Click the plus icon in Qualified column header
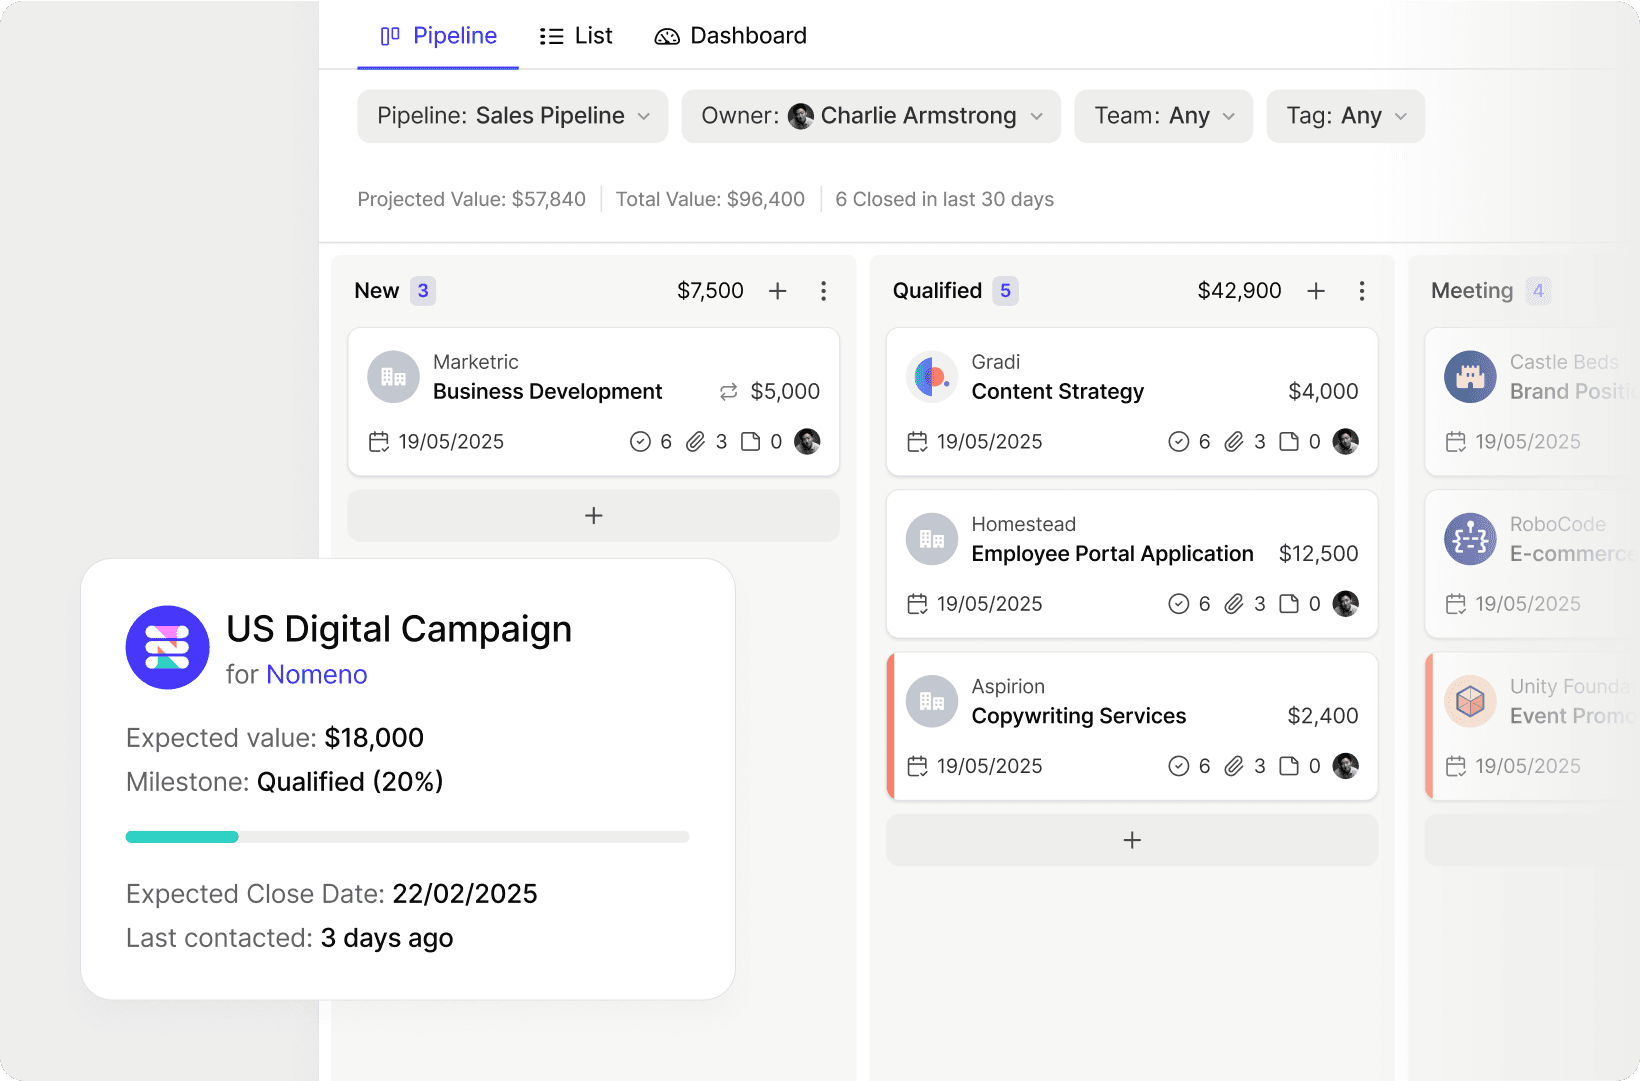The image size is (1640, 1081). coord(1316,291)
